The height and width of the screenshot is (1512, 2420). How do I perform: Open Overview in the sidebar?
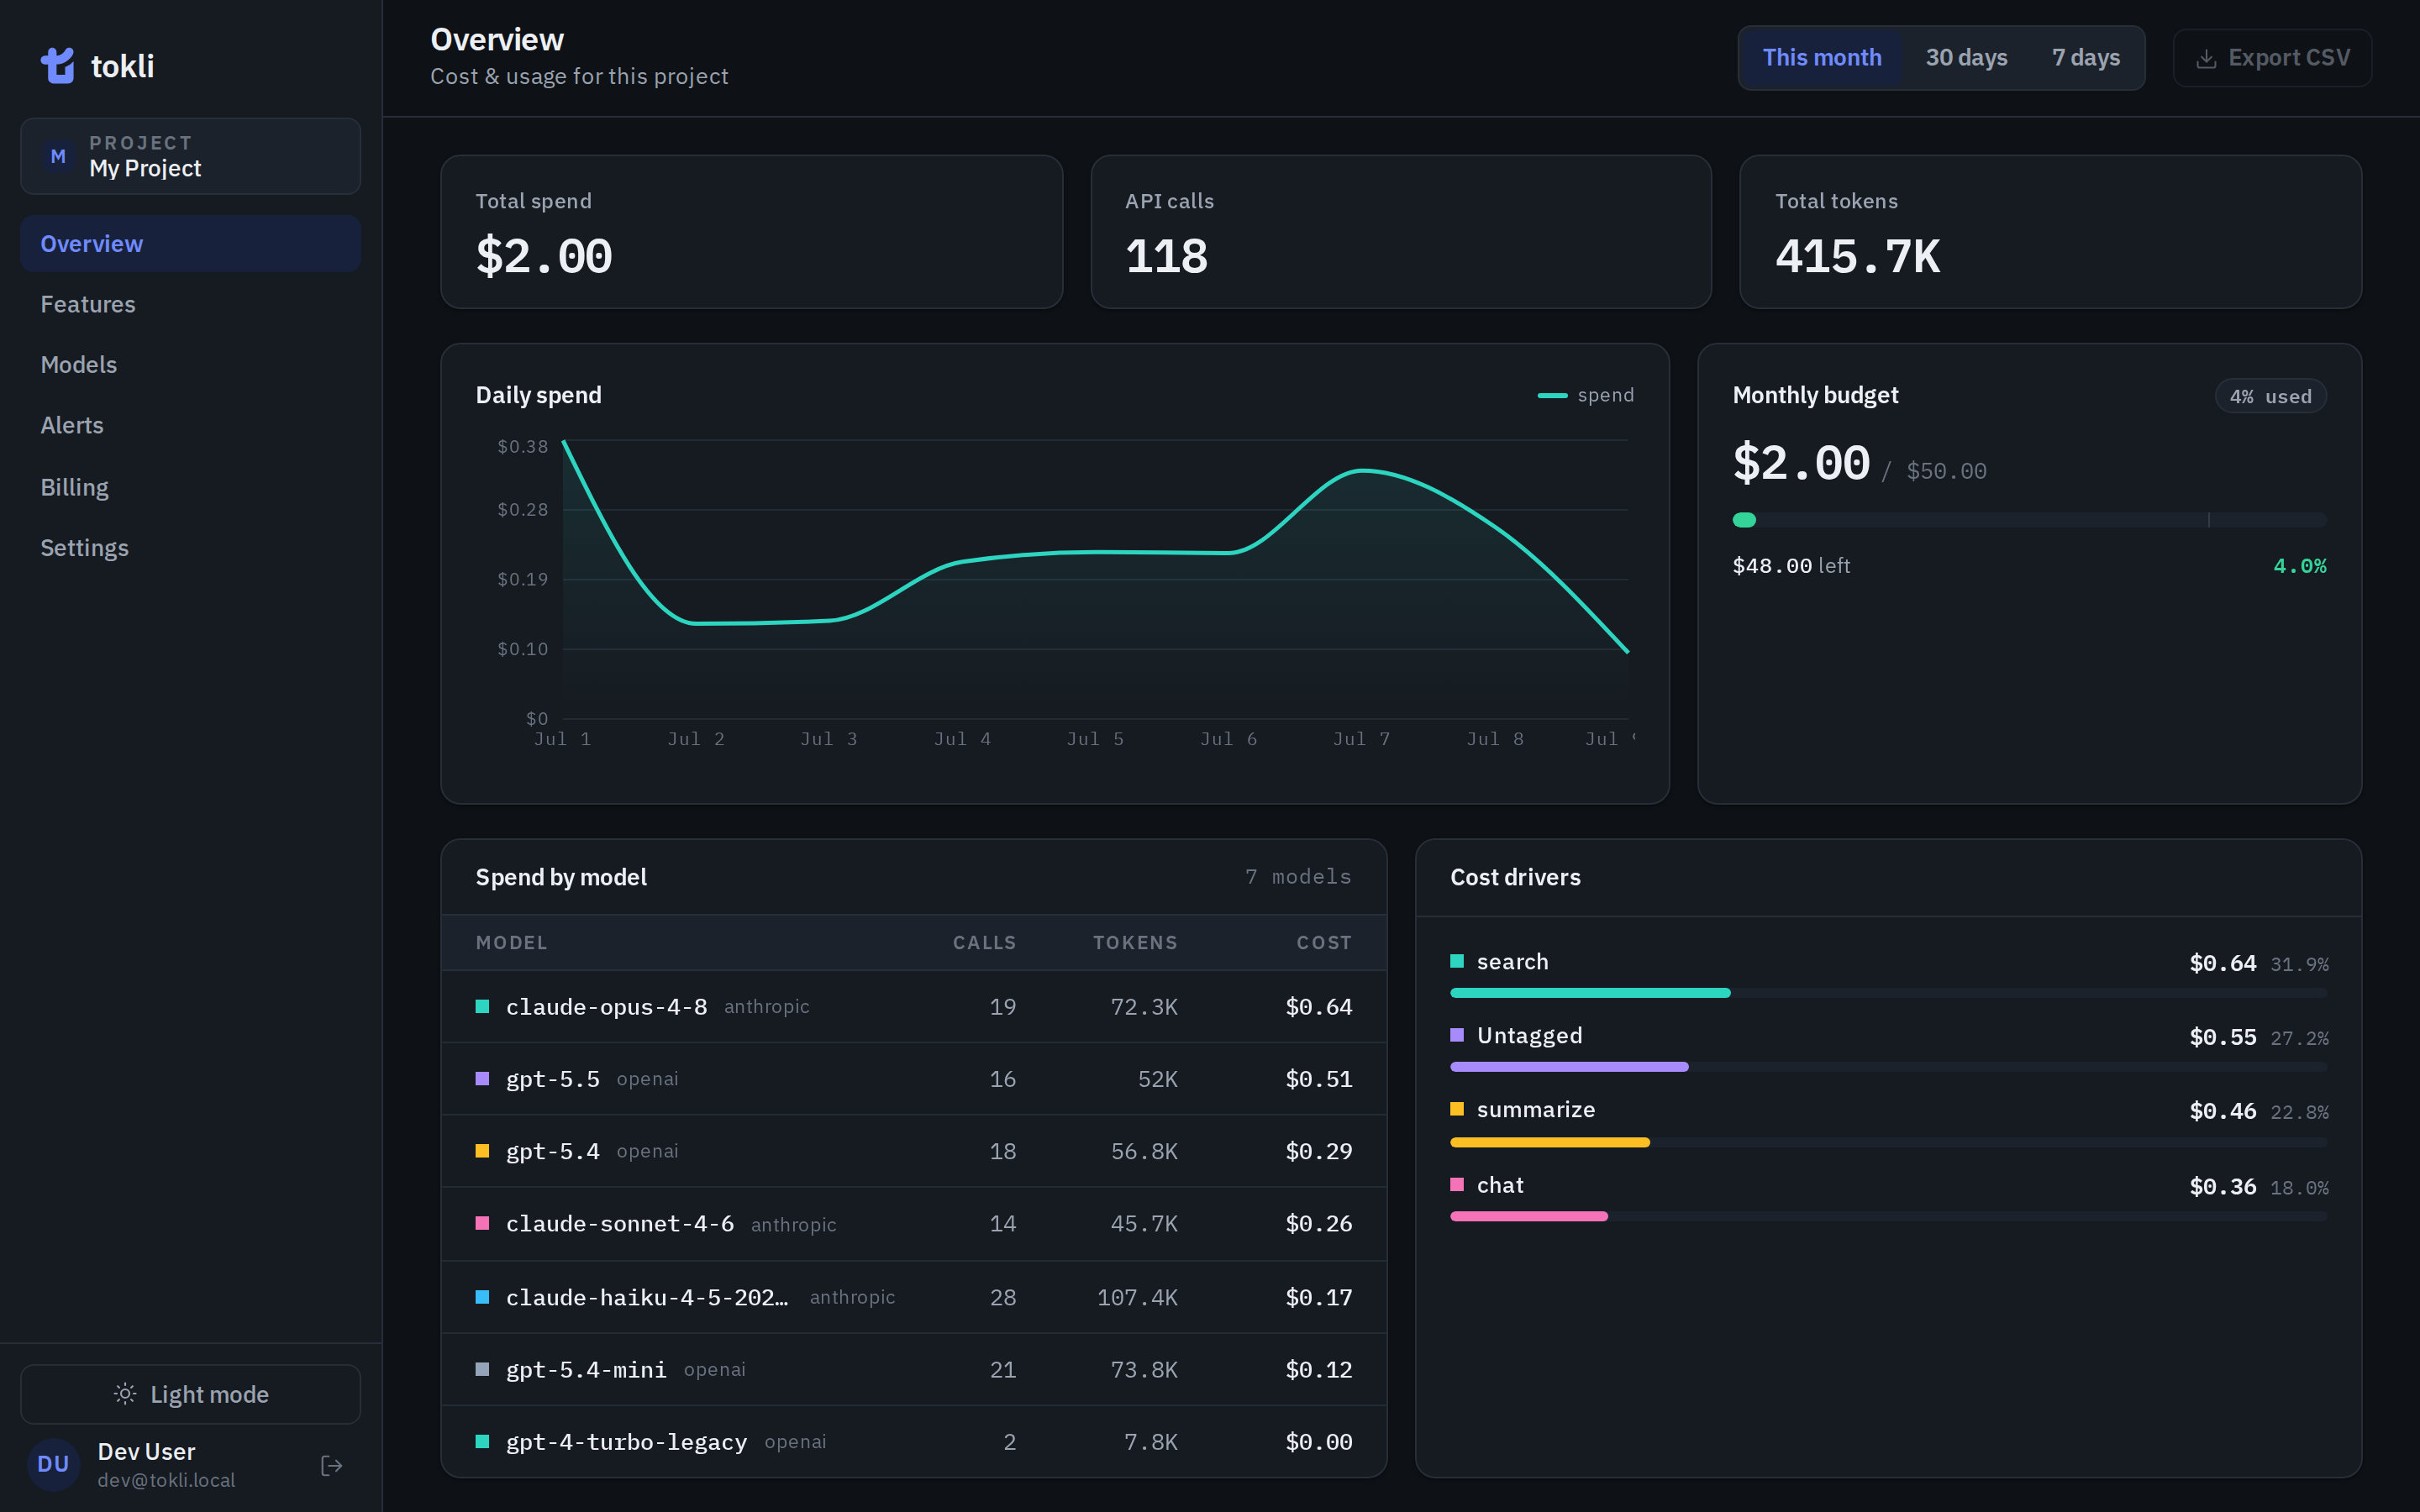[190, 244]
